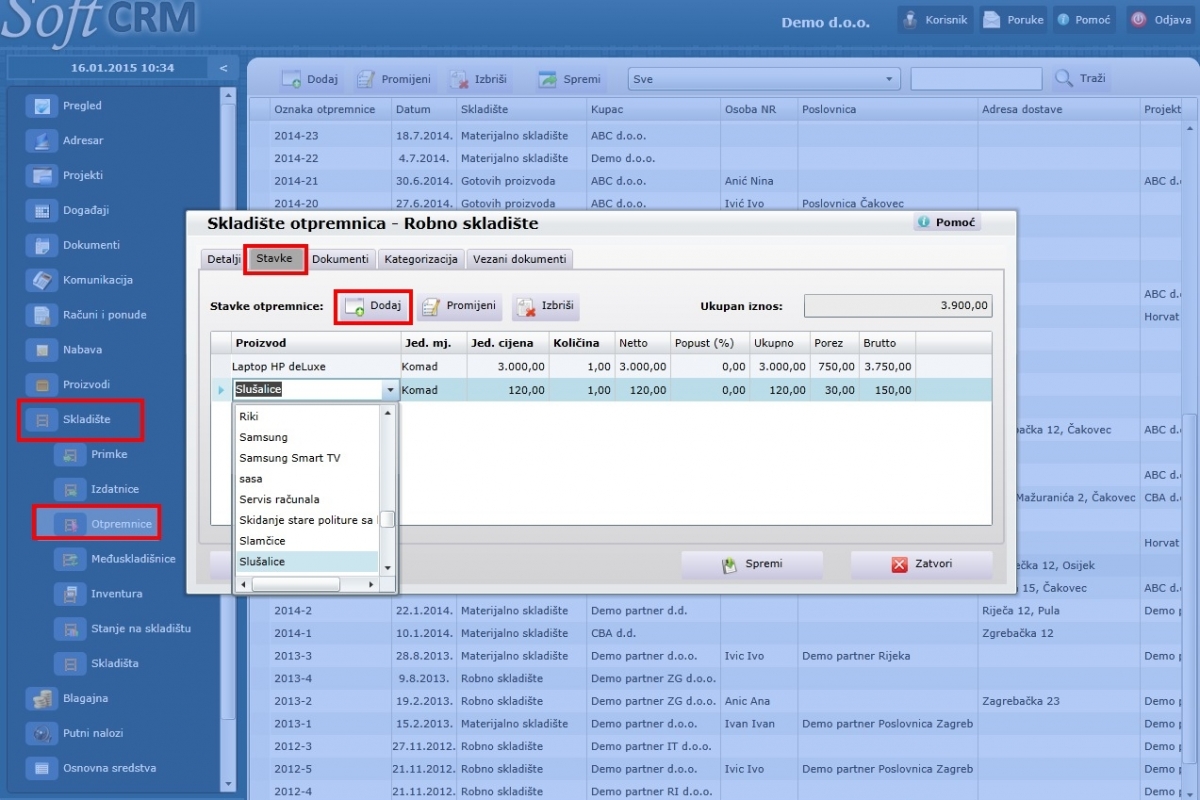
Task: Click dropdown list scroll-up arrow
Action: tap(387, 411)
